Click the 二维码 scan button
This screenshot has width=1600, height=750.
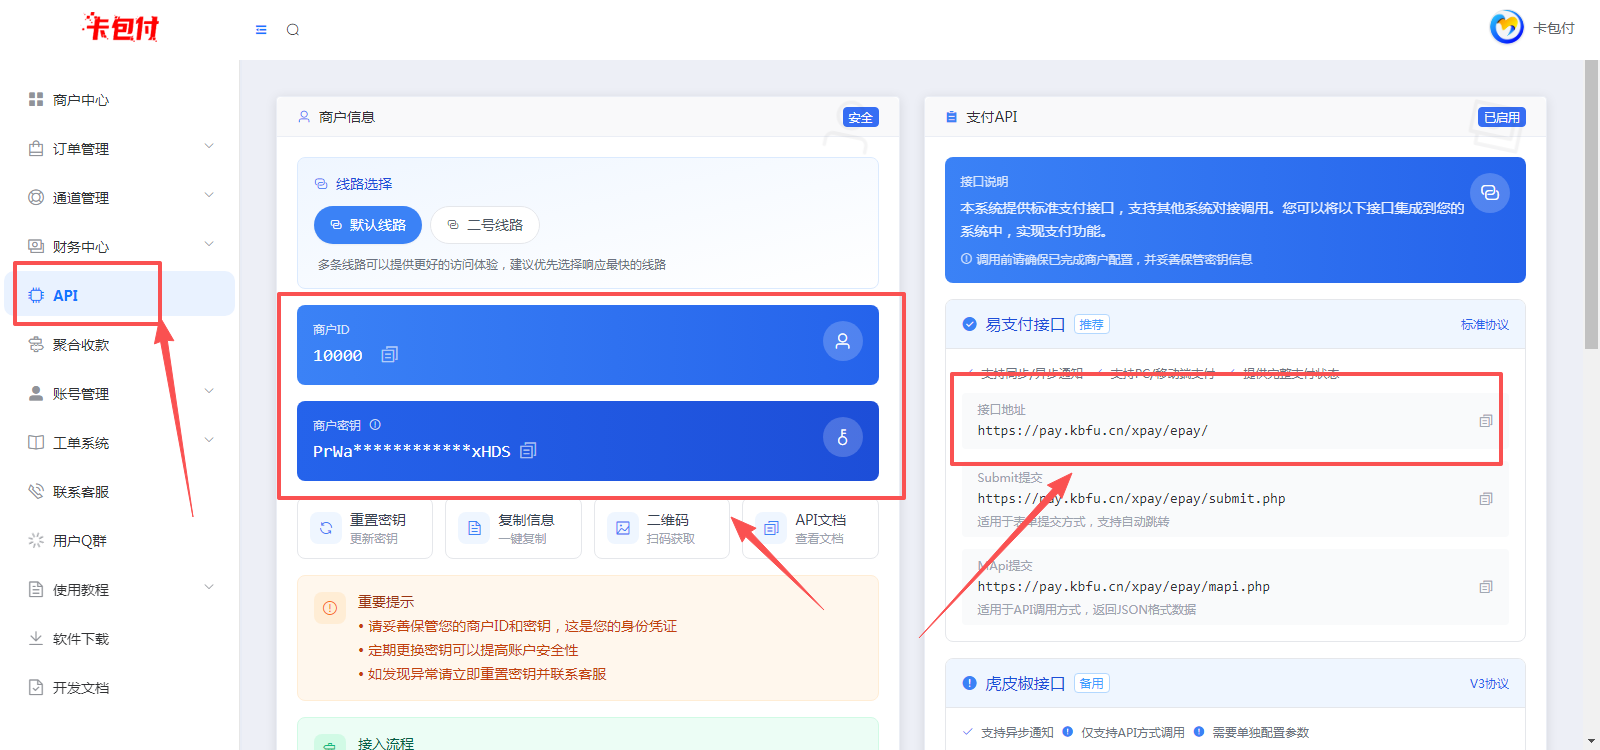(661, 528)
